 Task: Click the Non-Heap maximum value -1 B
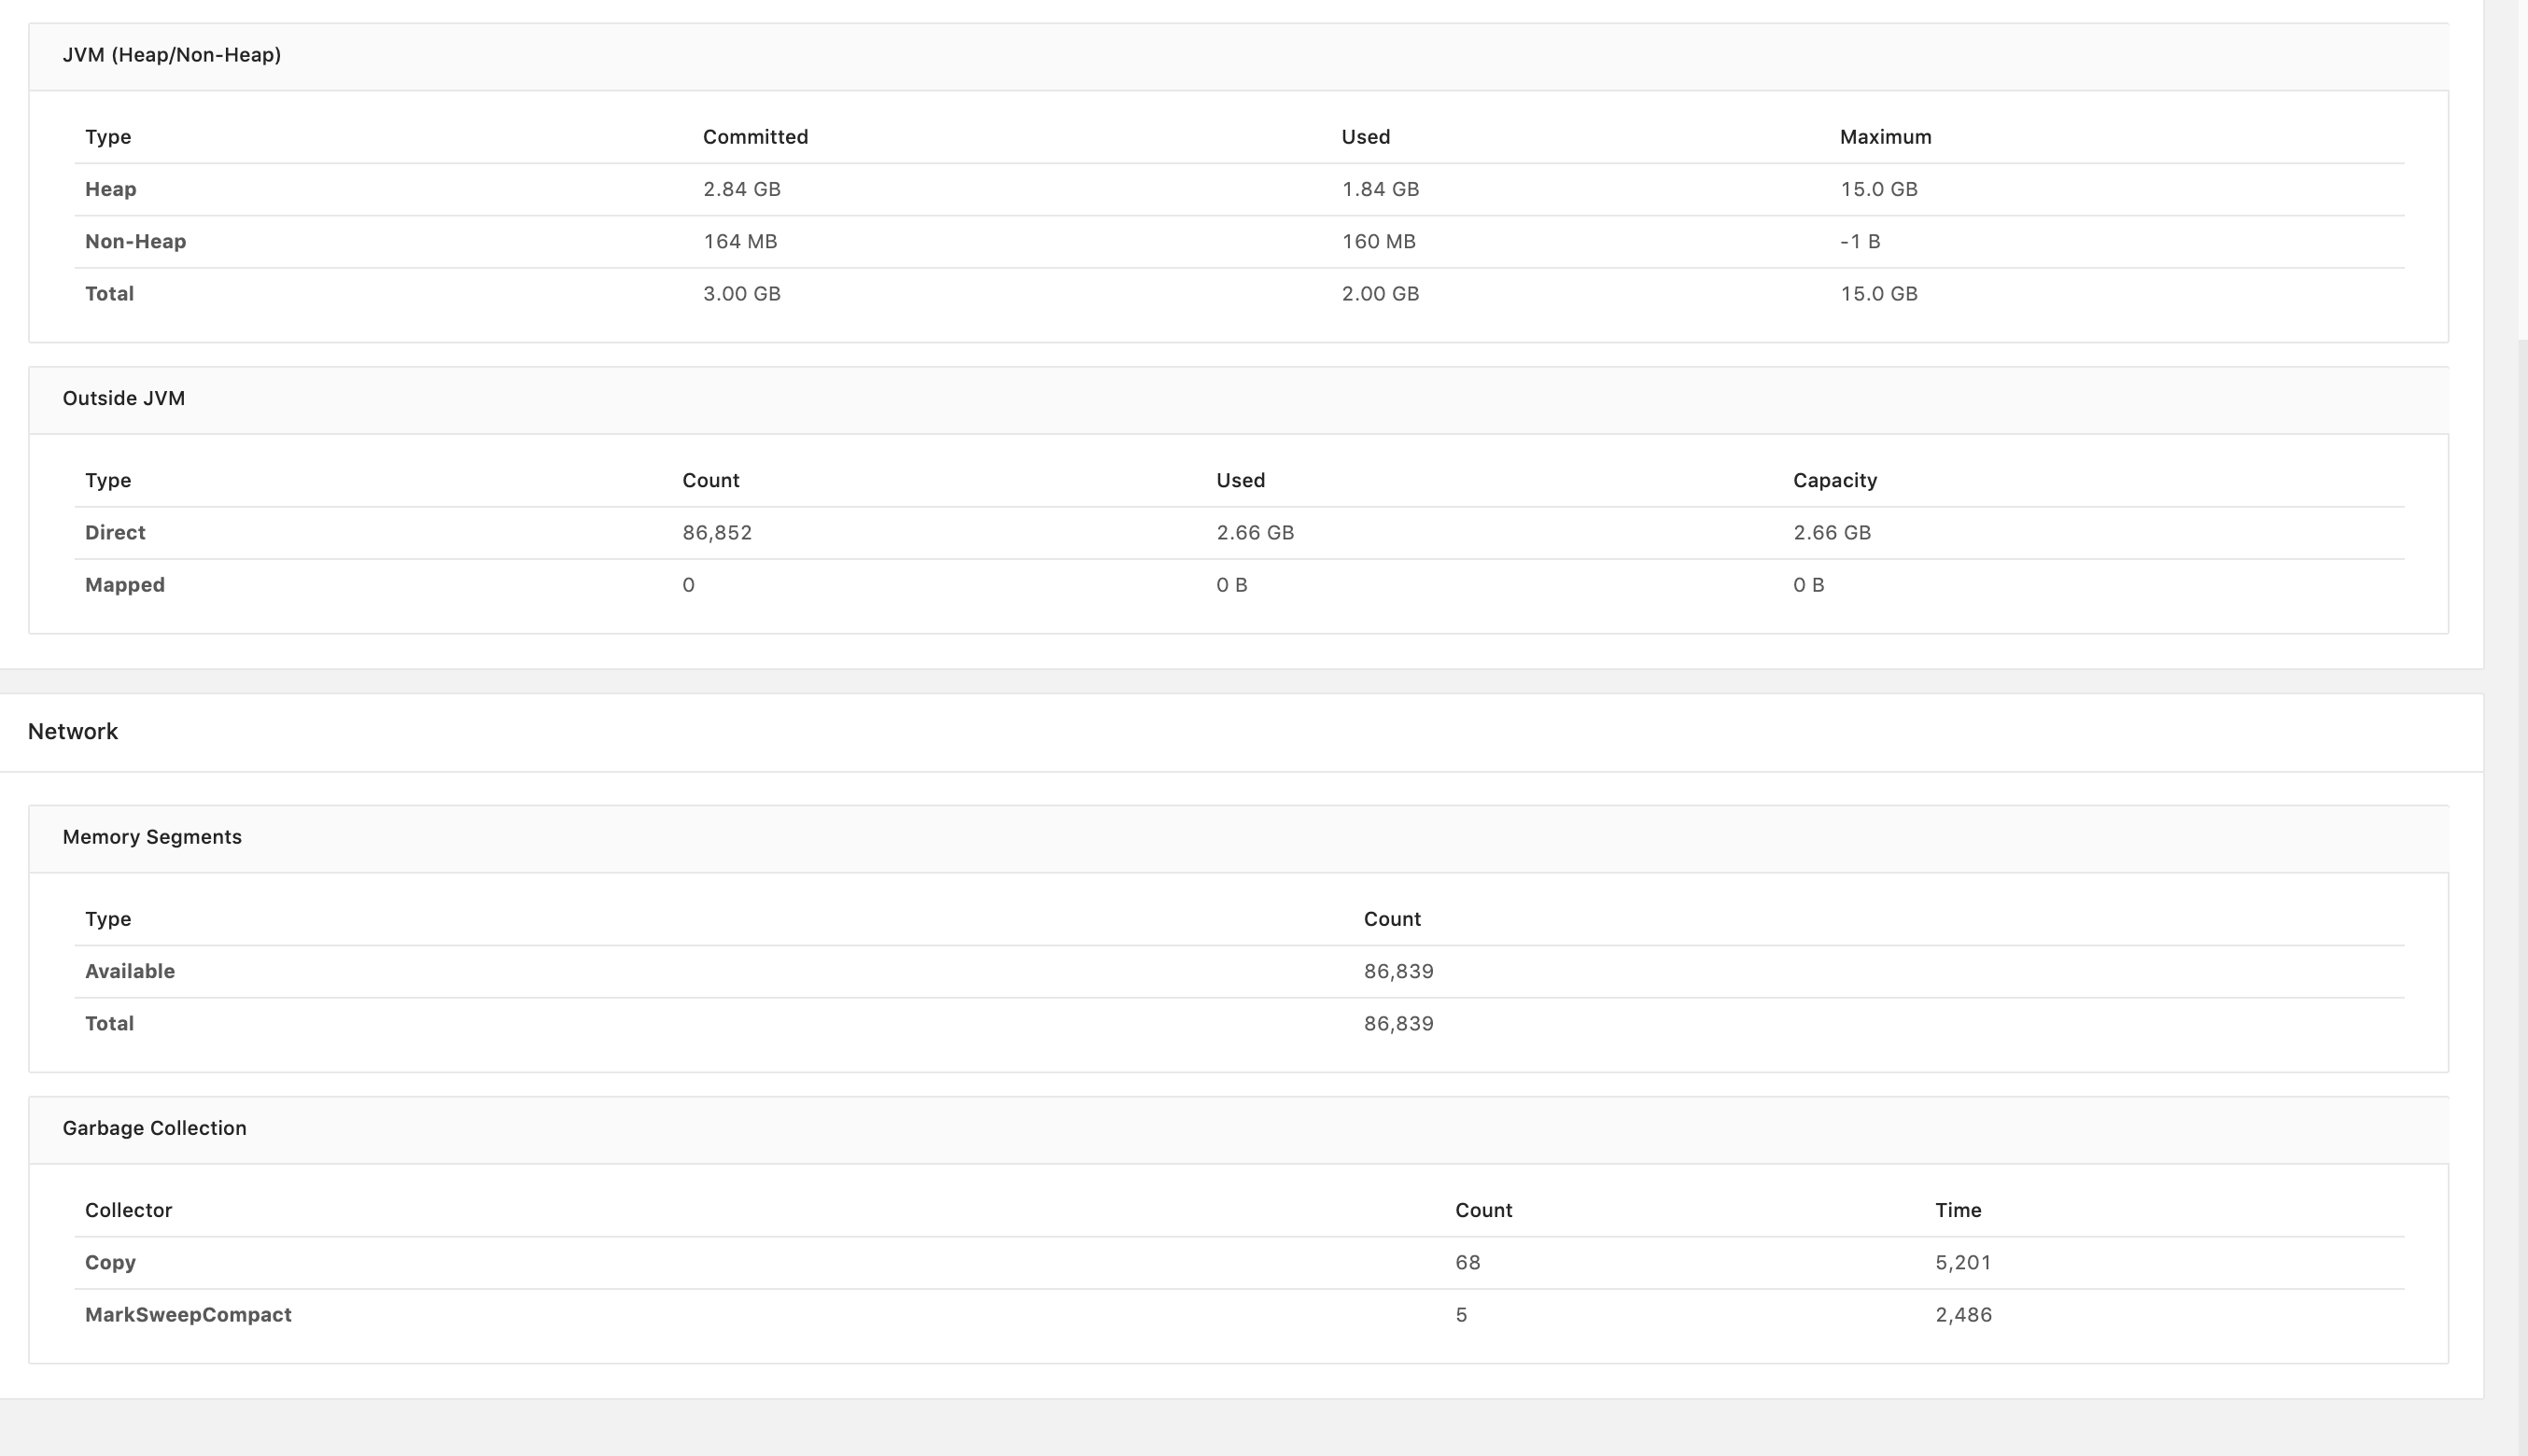pyautogui.click(x=1859, y=241)
